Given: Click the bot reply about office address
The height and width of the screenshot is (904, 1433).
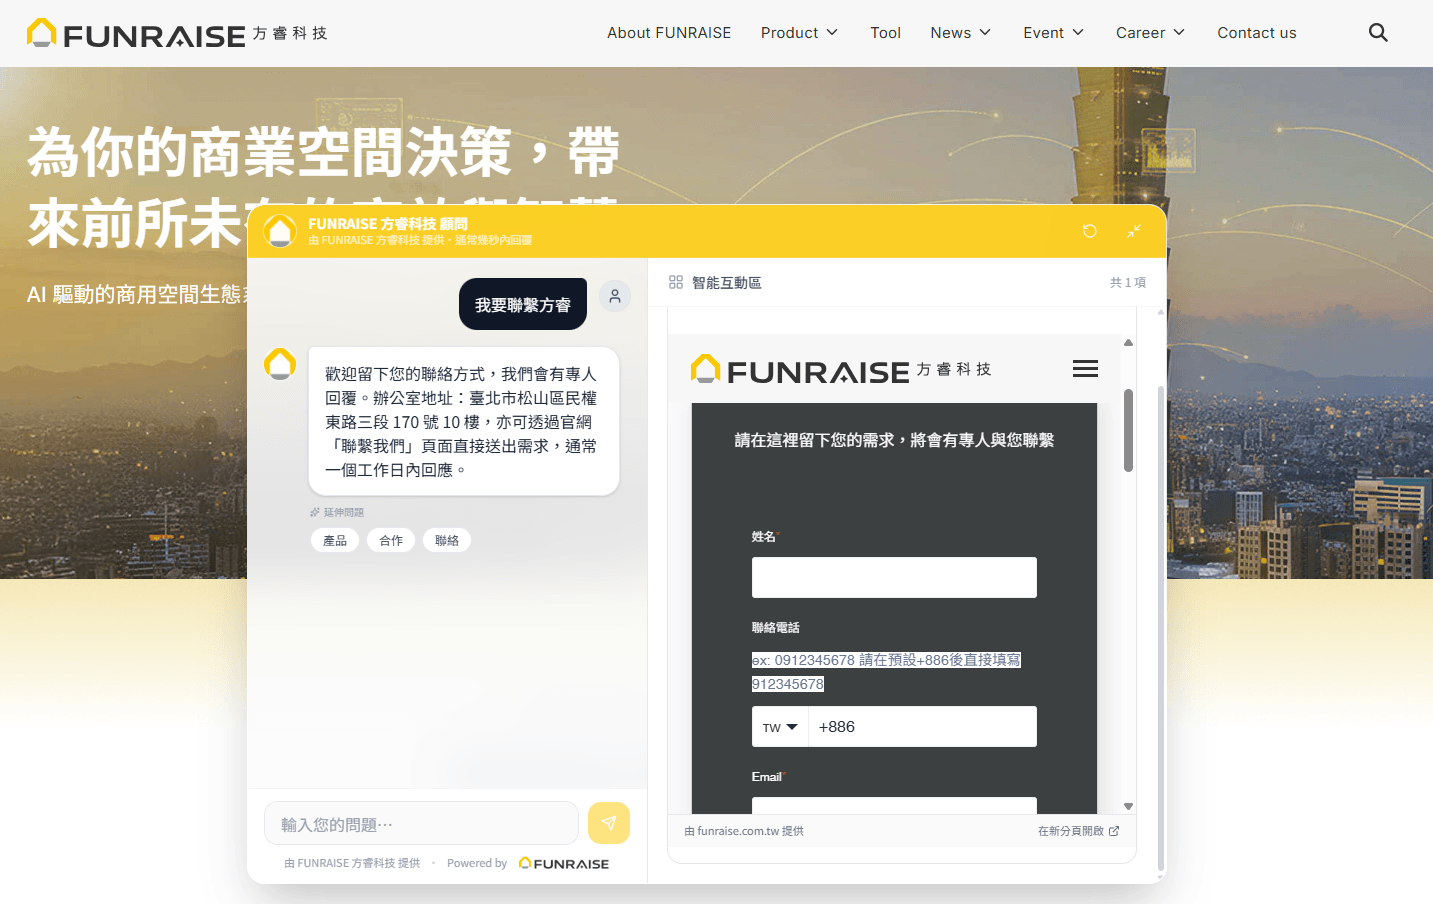Looking at the screenshot, I should [464, 421].
